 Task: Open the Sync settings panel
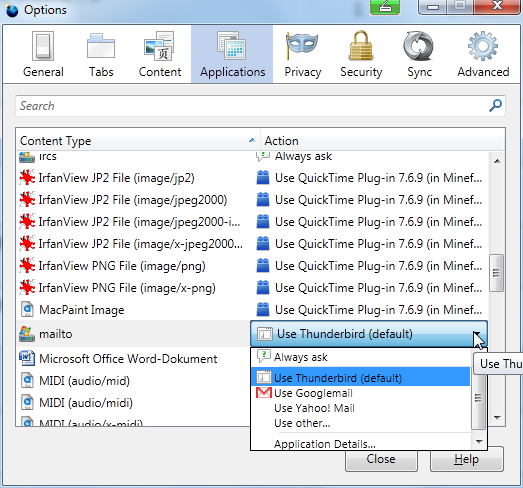pyautogui.click(x=419, y=54)
